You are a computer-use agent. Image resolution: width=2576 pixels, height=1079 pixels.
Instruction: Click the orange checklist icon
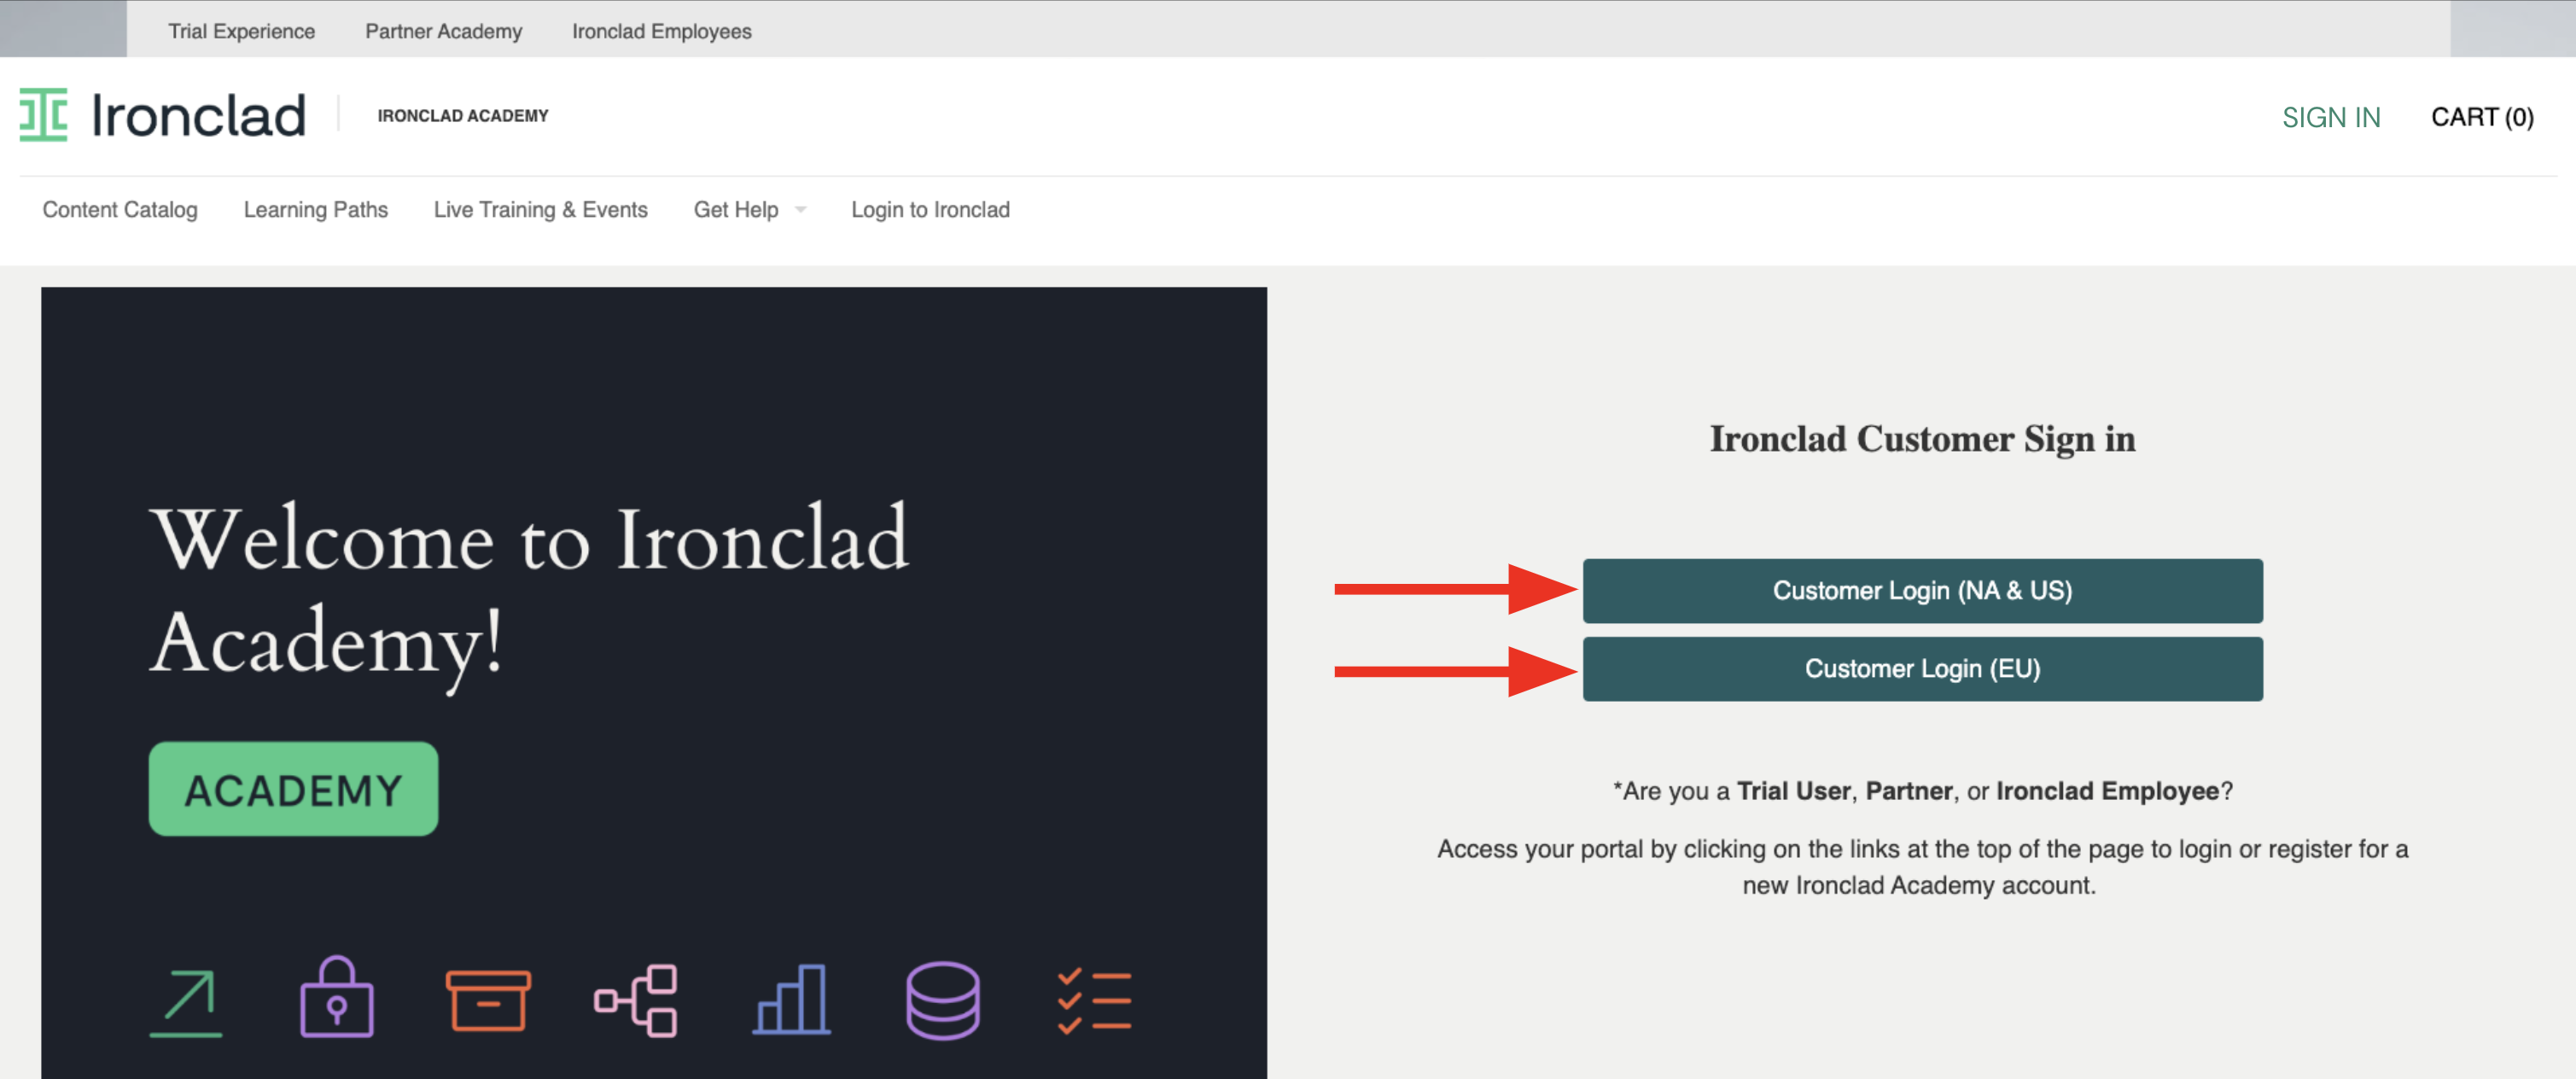(1095, 1001)
